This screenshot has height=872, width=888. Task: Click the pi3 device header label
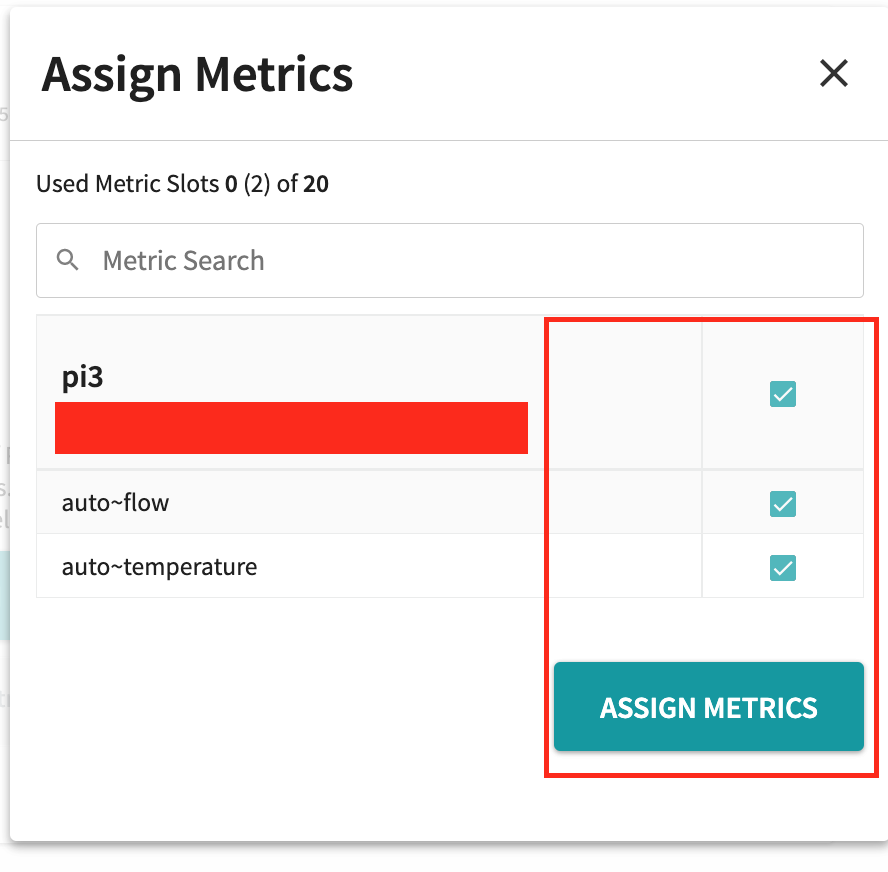click(x=83, y=378)
